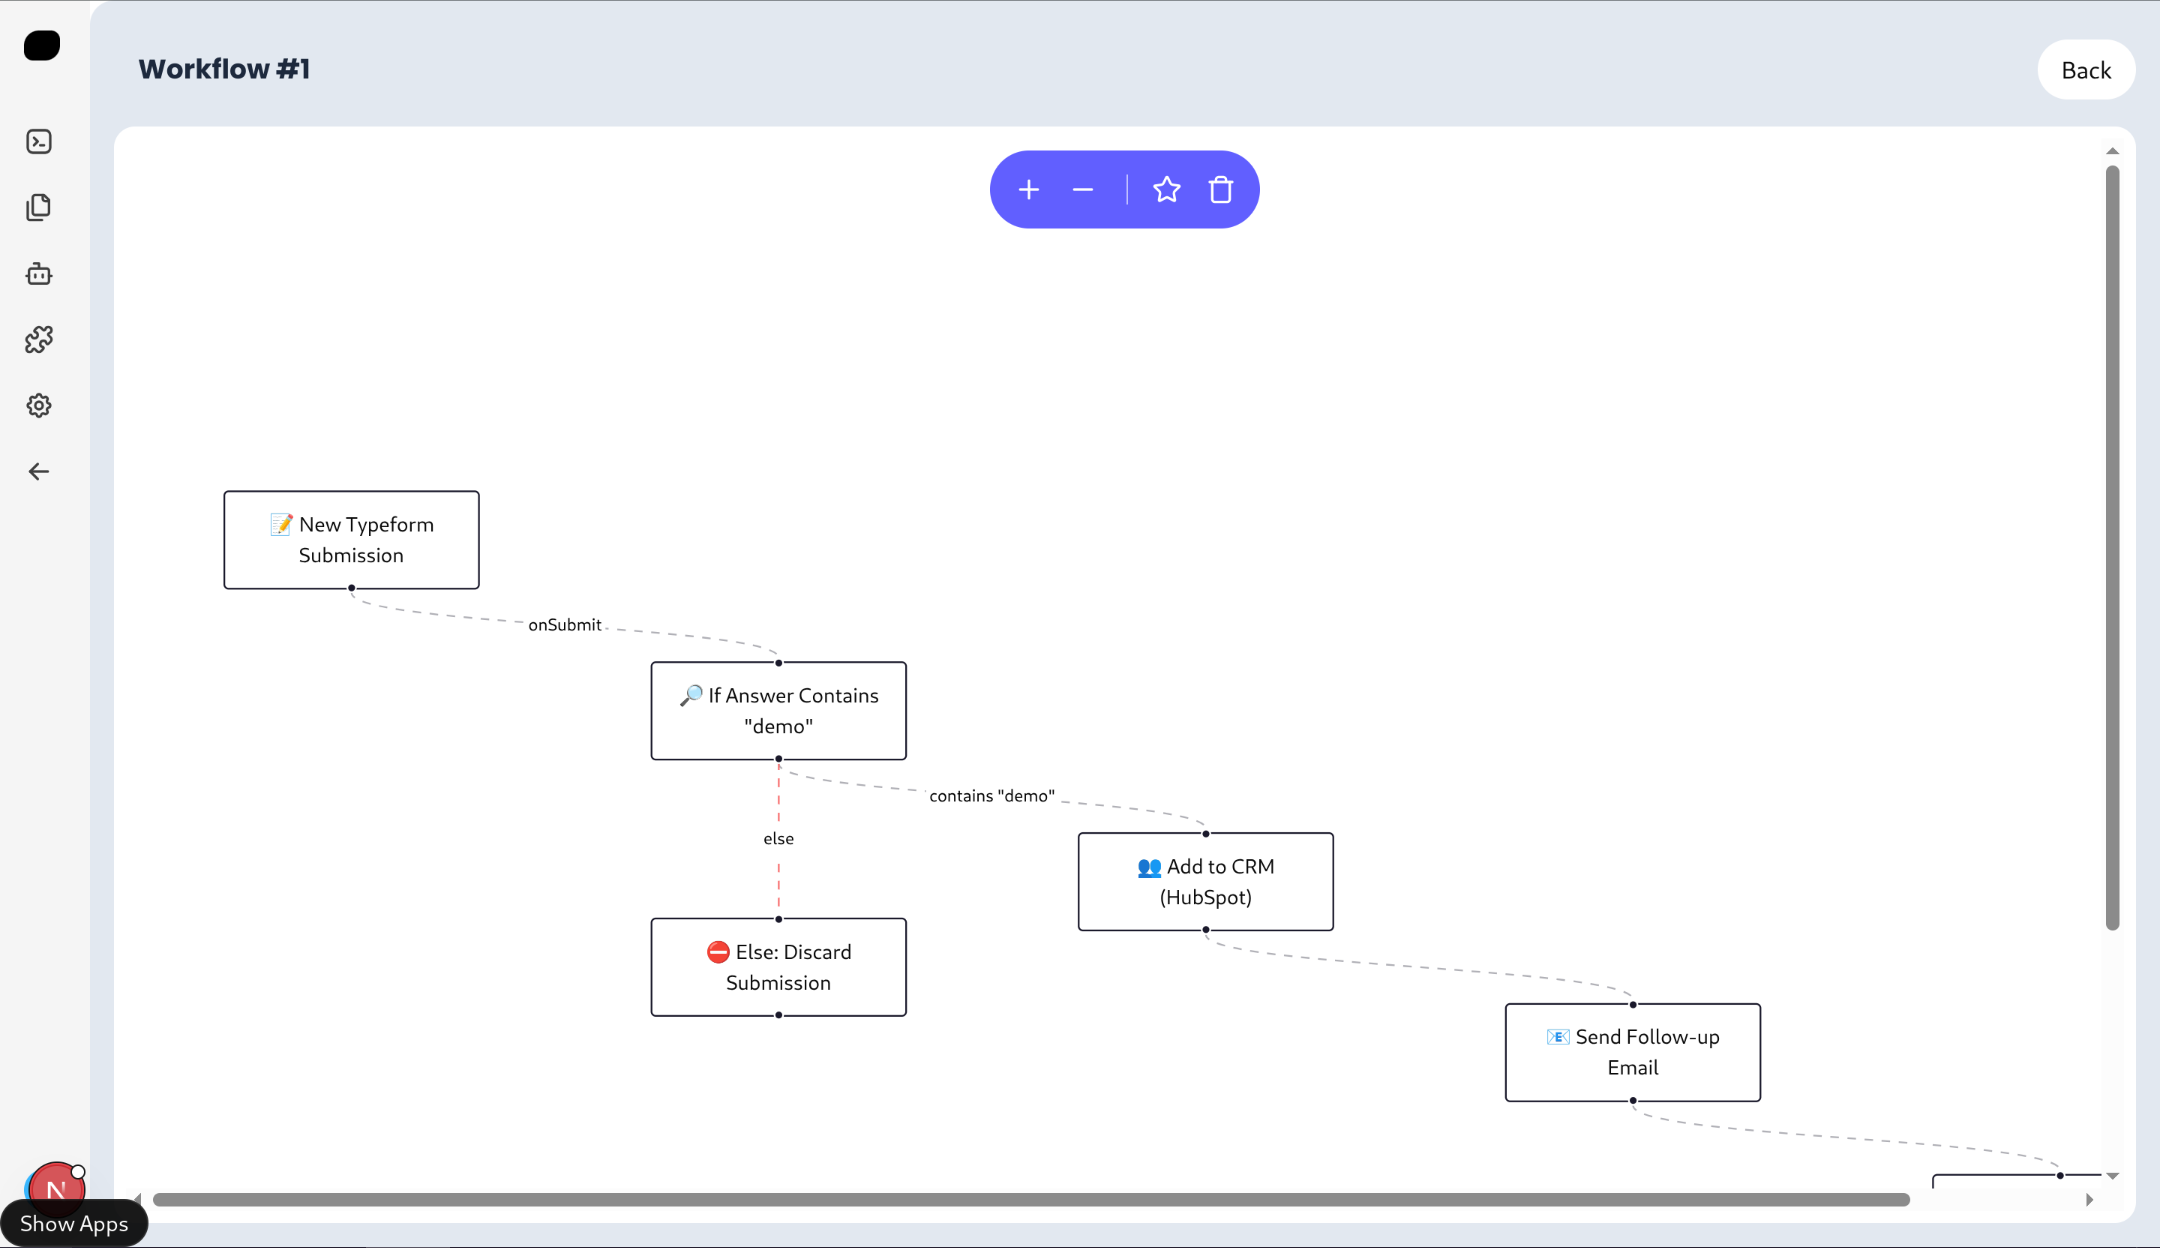Viewport: 2160px width, 1248px height.
Task: Click the vertical scrollbar thumb
Action: pos(2112,548)
